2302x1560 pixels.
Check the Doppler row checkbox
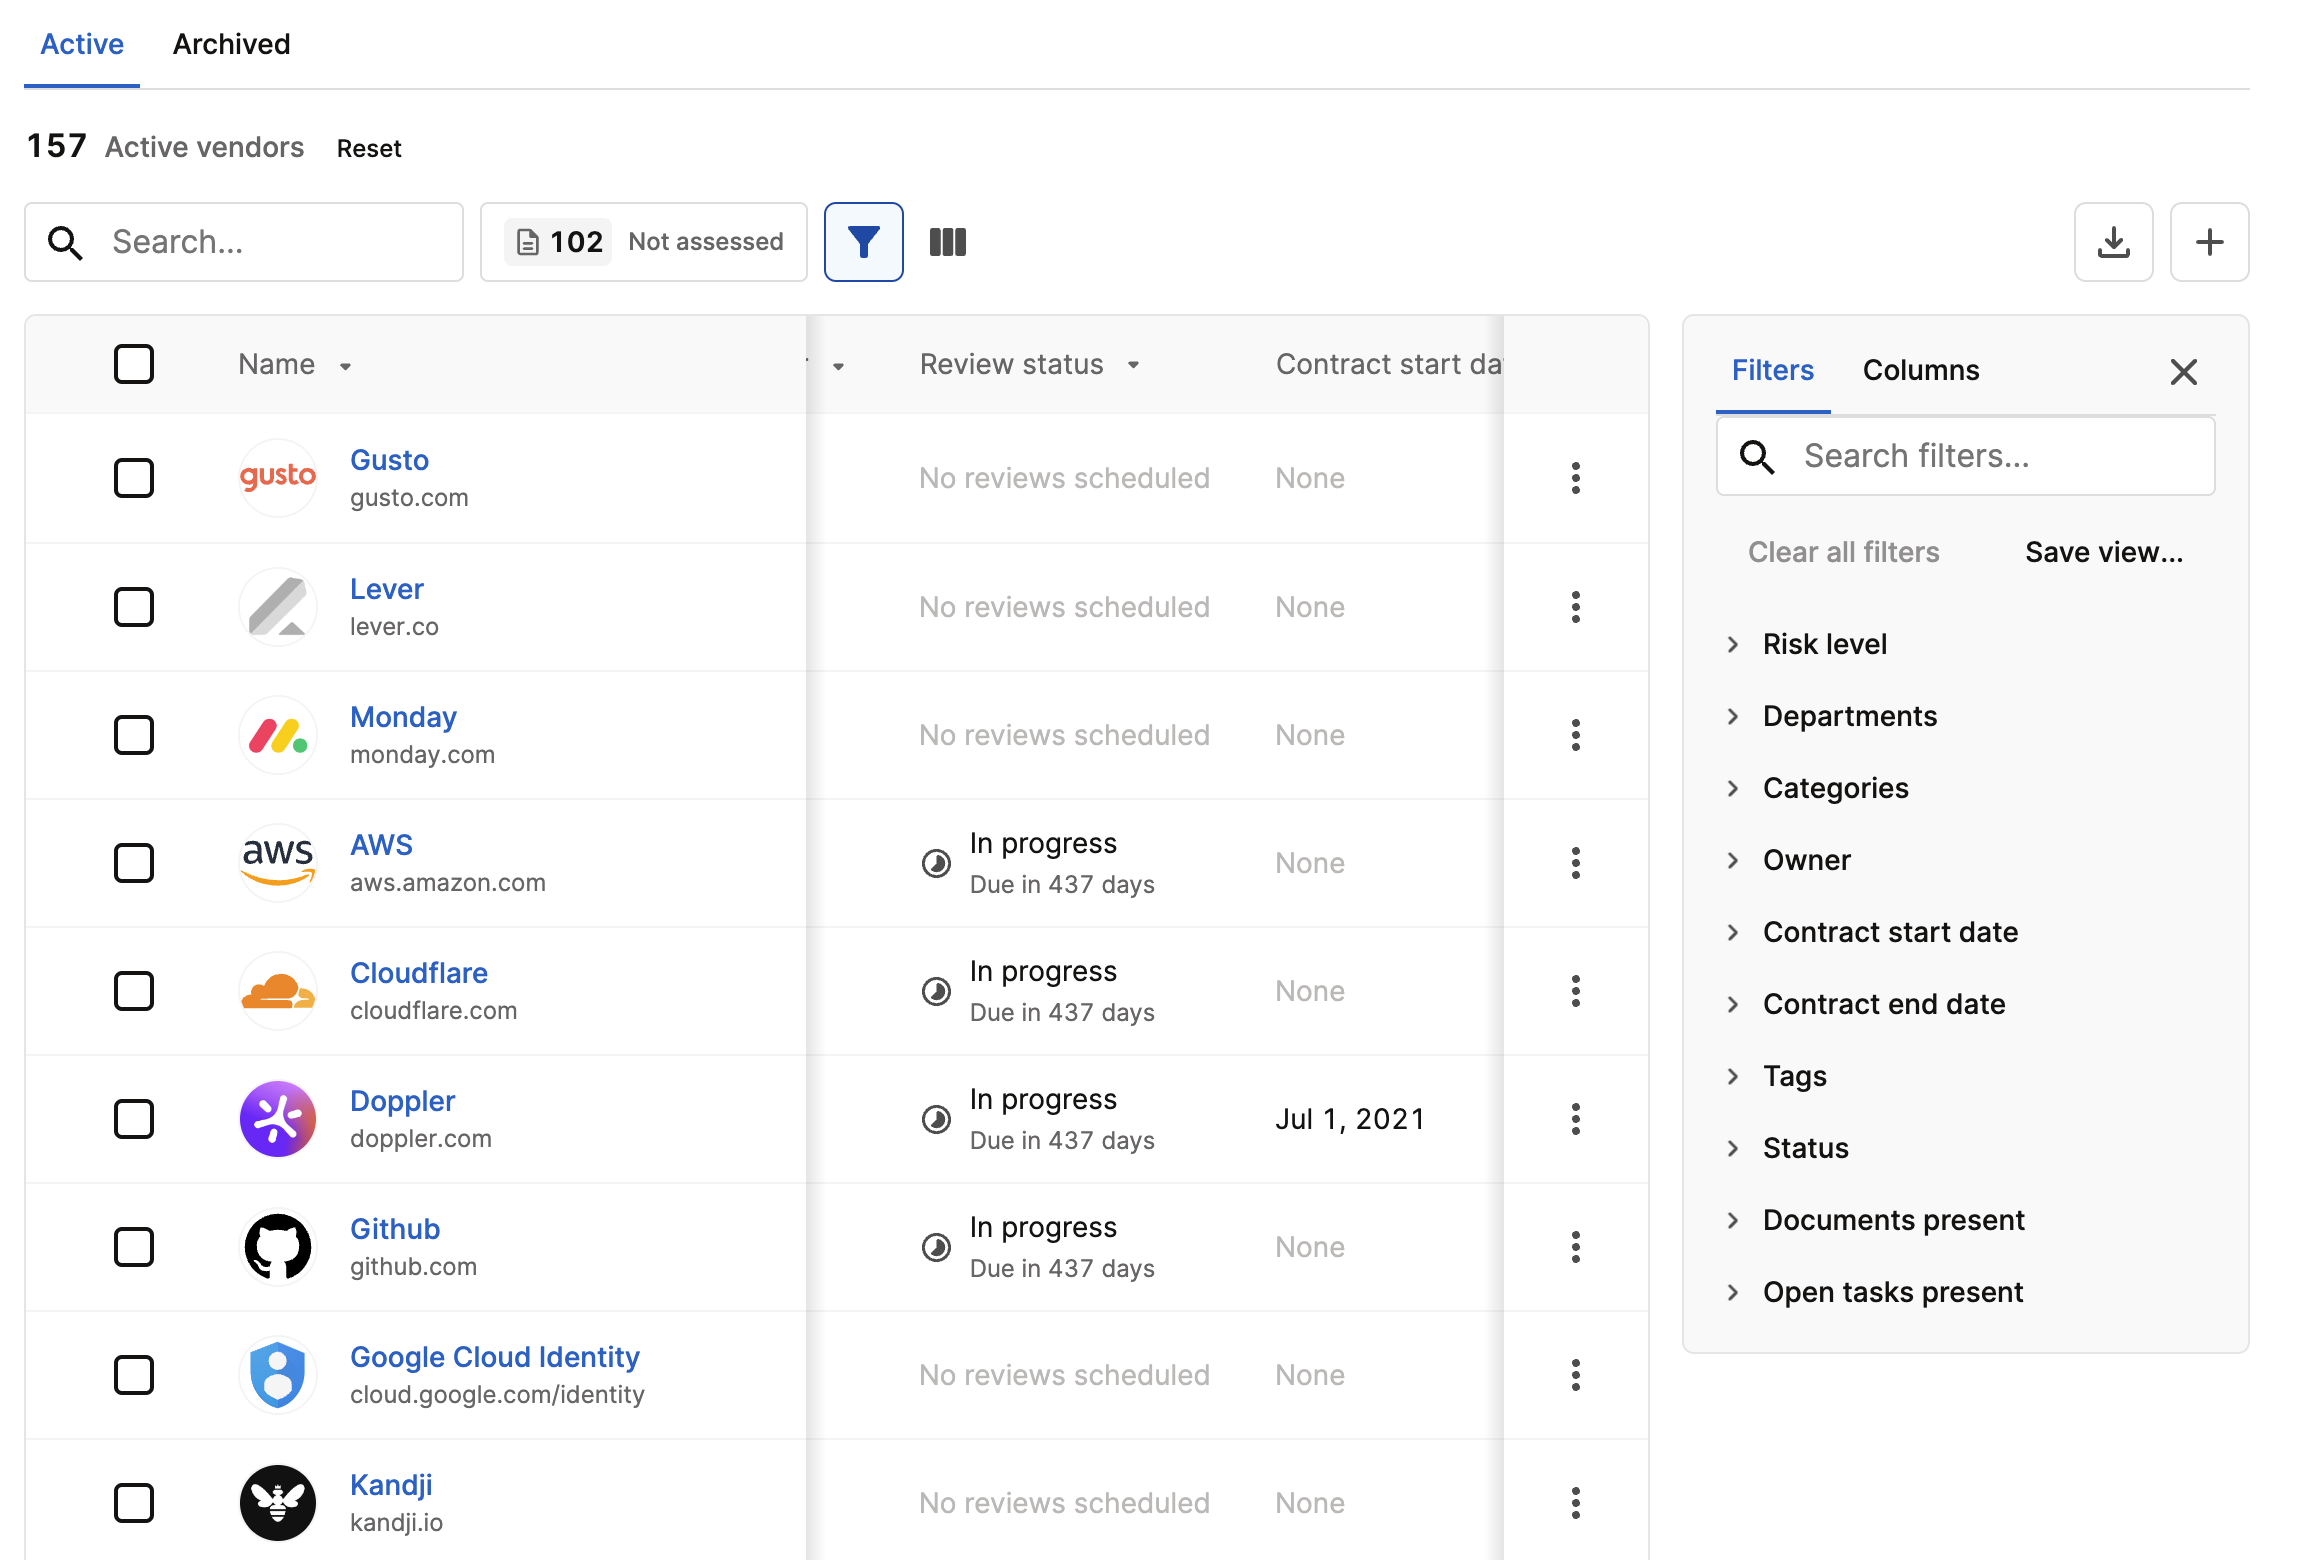[134, 1119]
